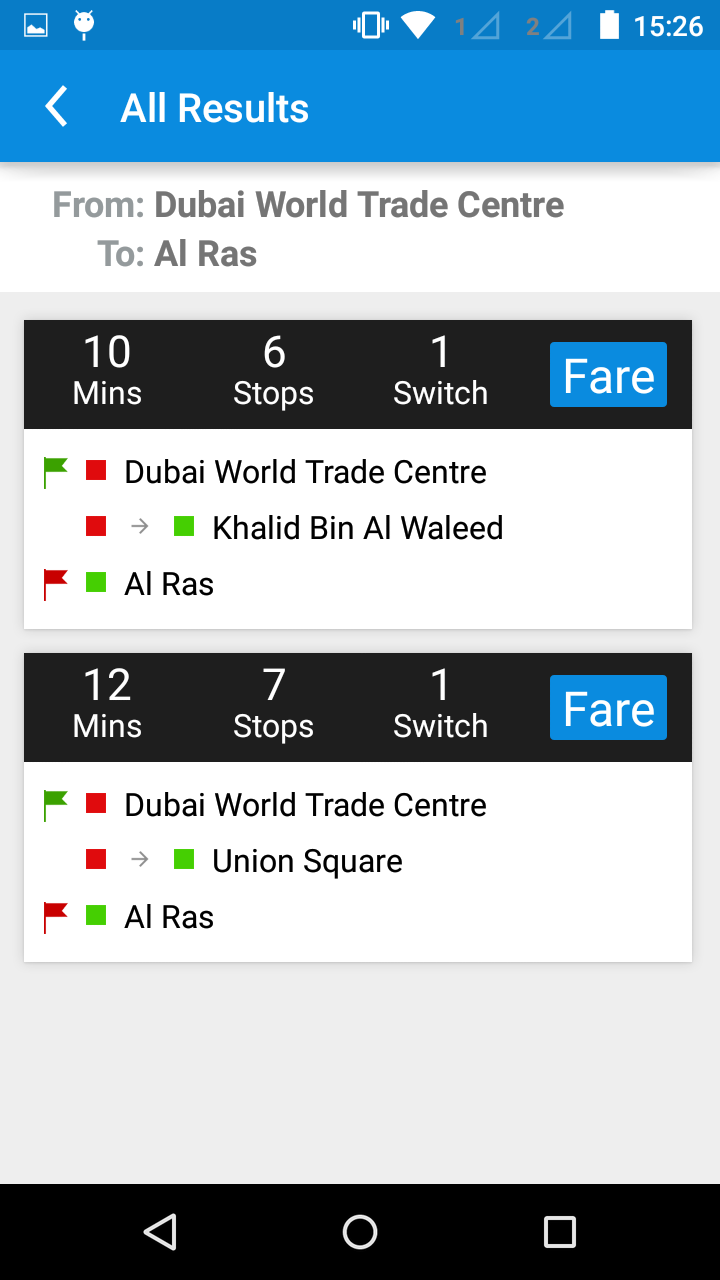
Task: Tap the All Results title
Action: (214, 108)
